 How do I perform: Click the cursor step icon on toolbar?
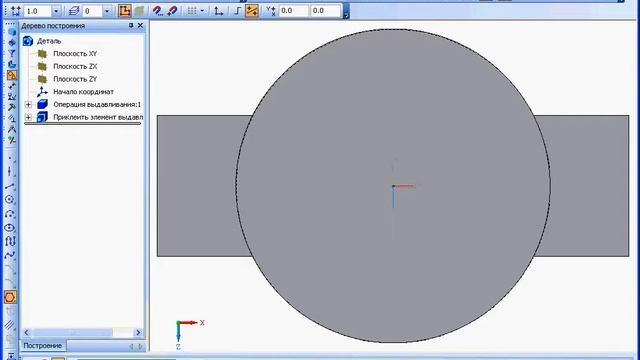click(15, 11)
